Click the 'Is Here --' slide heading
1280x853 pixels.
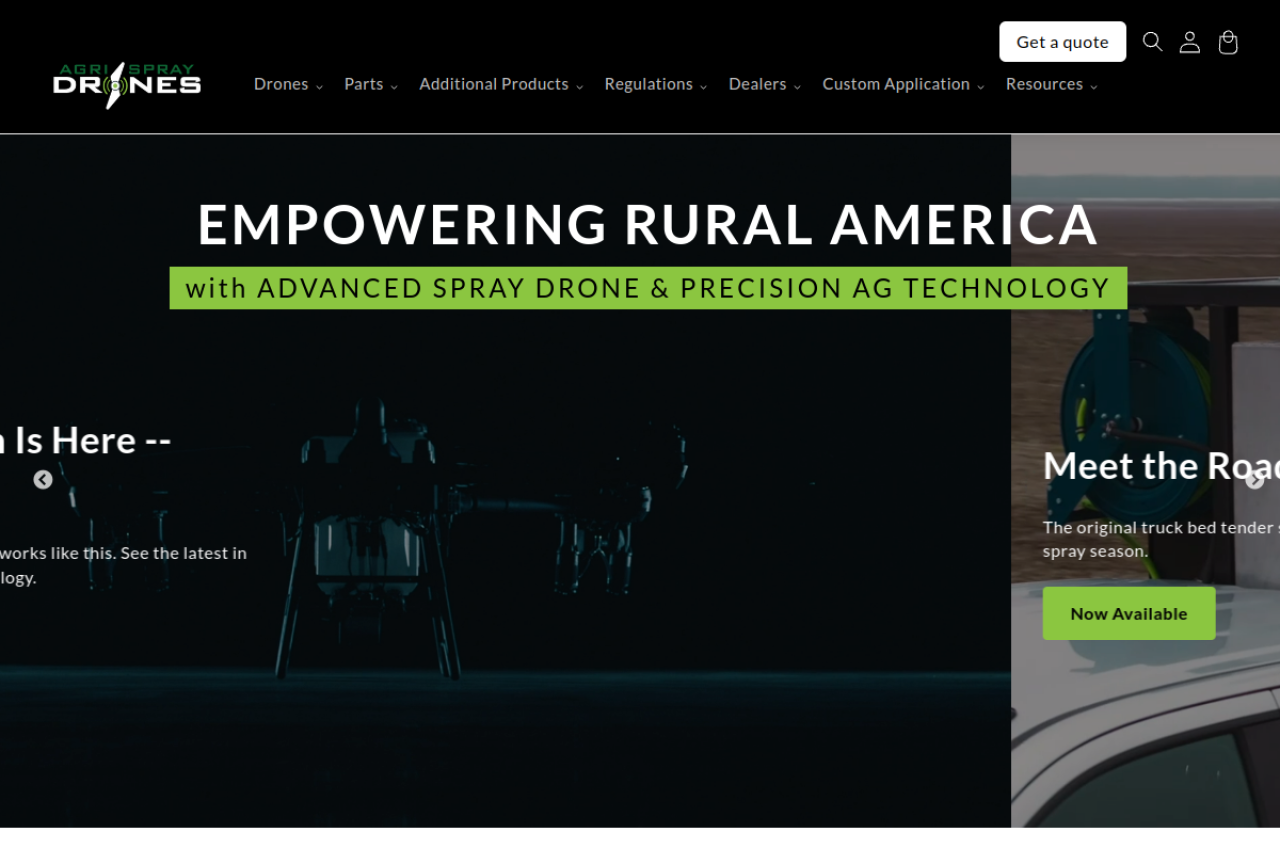(90, 441)
